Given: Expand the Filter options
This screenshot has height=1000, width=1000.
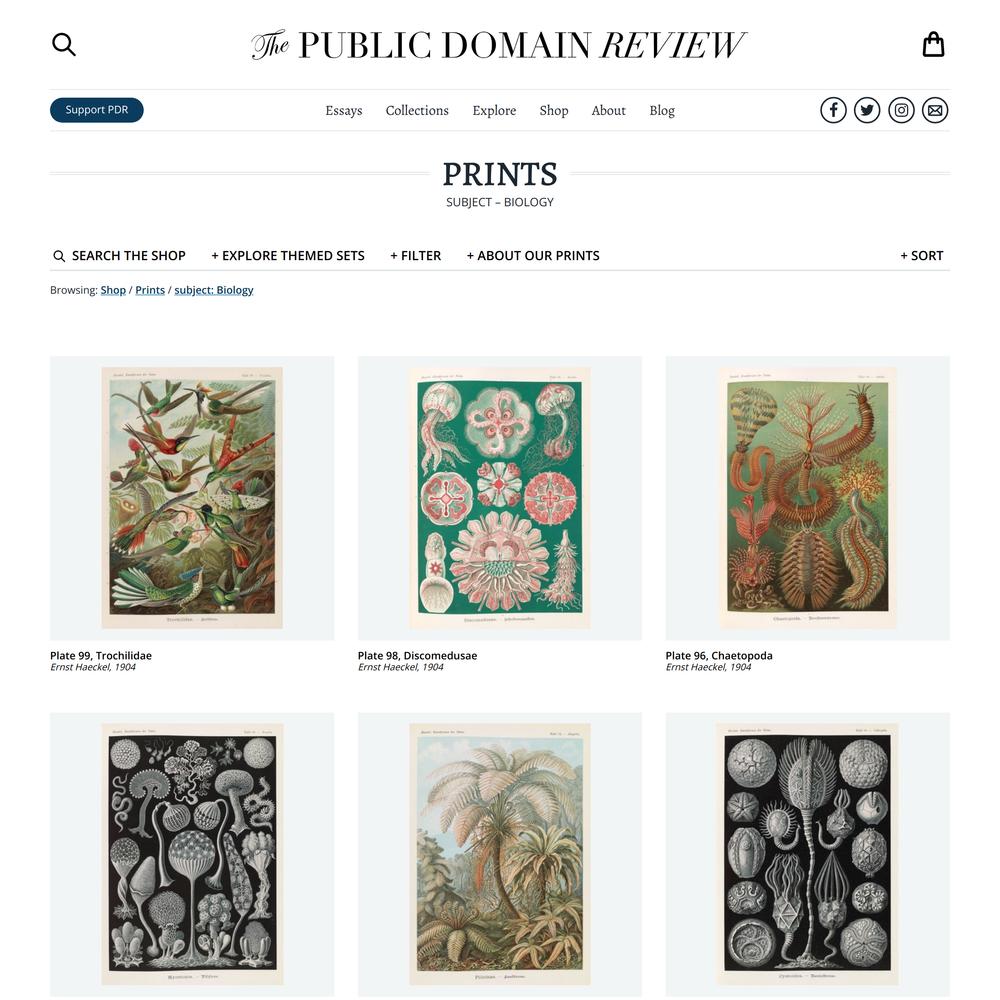Looking at the screenshot, I should tap(415, 256).
